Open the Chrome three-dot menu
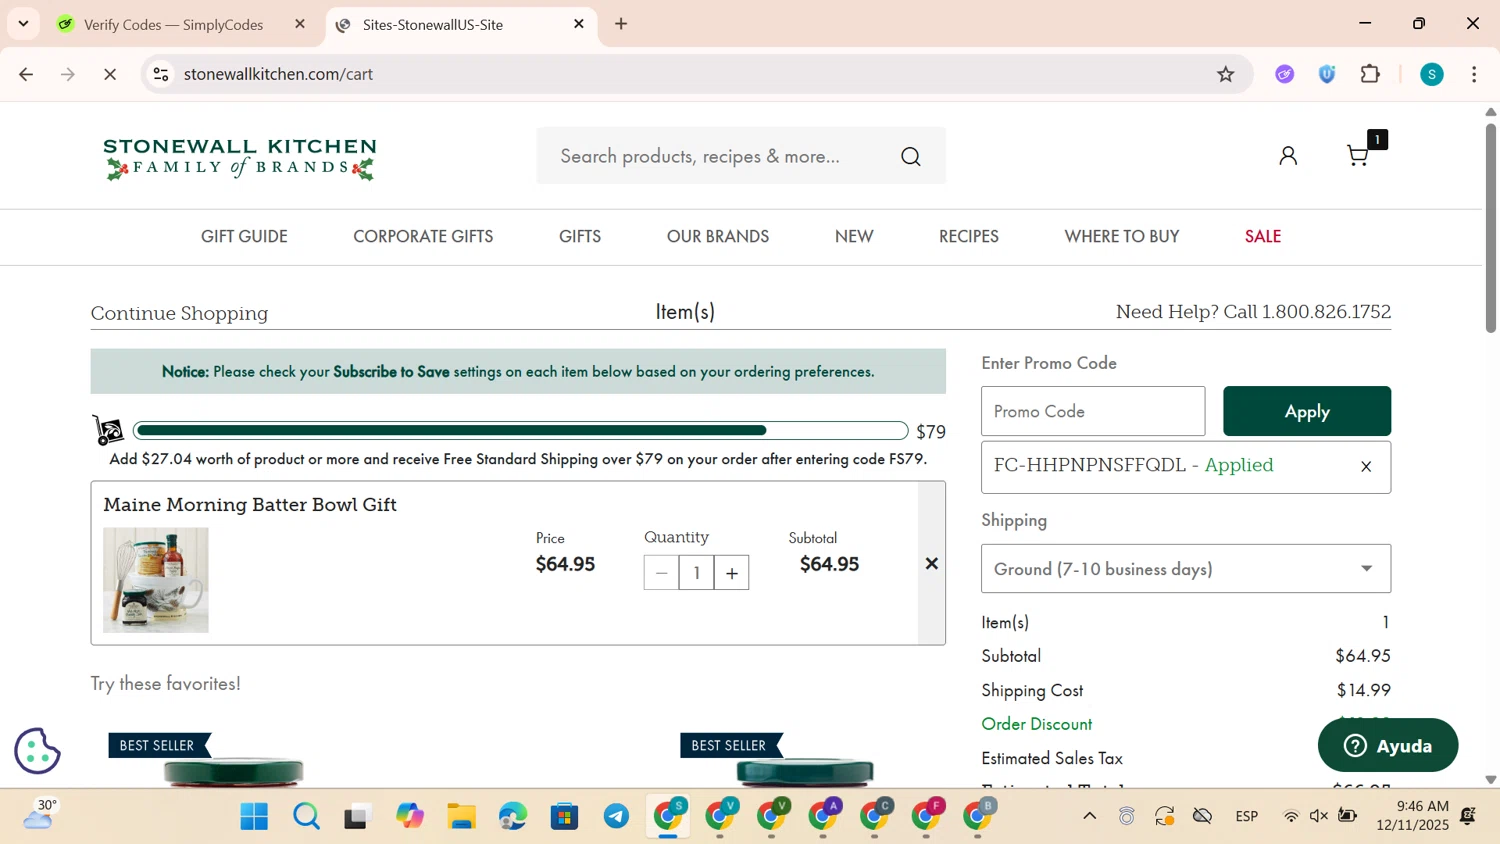 click(1474, 74)
